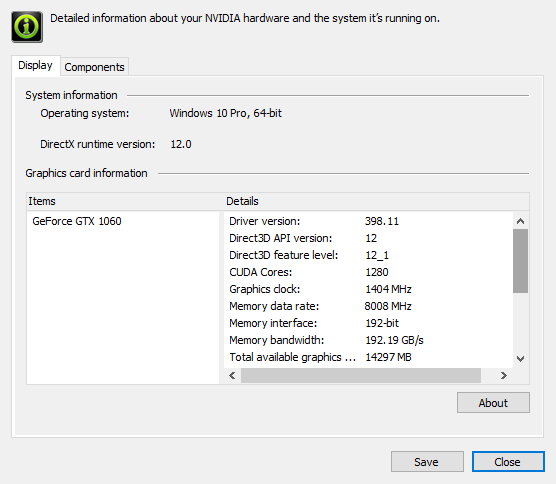Click Windows 10 Pro, 64-bit text

(x=226, y=113)
